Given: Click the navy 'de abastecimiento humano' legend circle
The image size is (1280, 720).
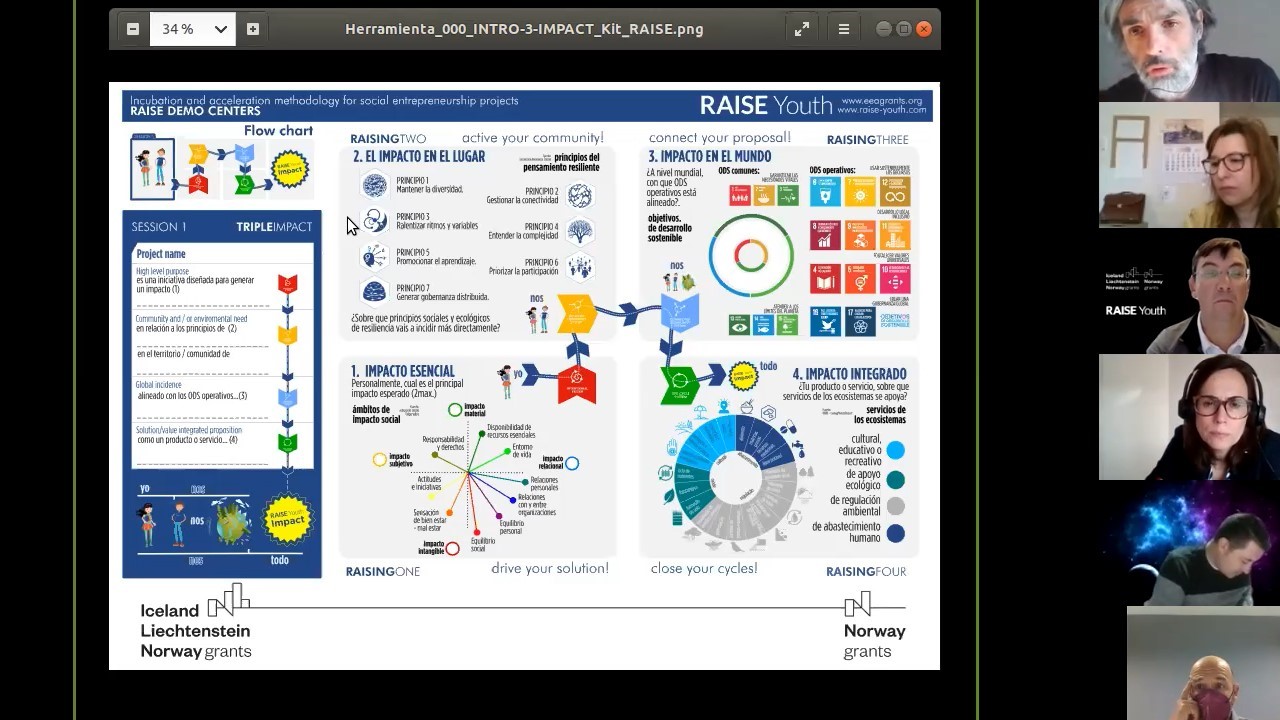Looking at the screenshot, I should (895, 534).
